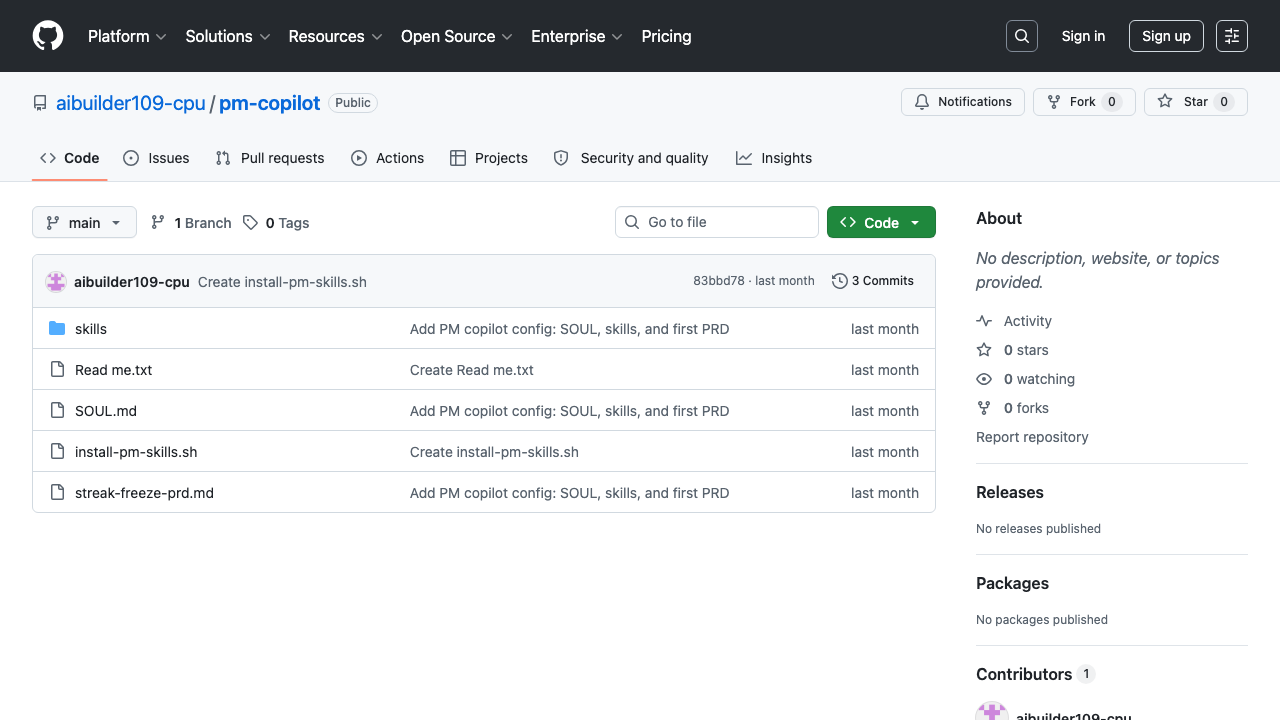Open commit hash 83bbd78
This screenshot has width=1280, height=720.
pyautogui.click(x=719, y=281)
